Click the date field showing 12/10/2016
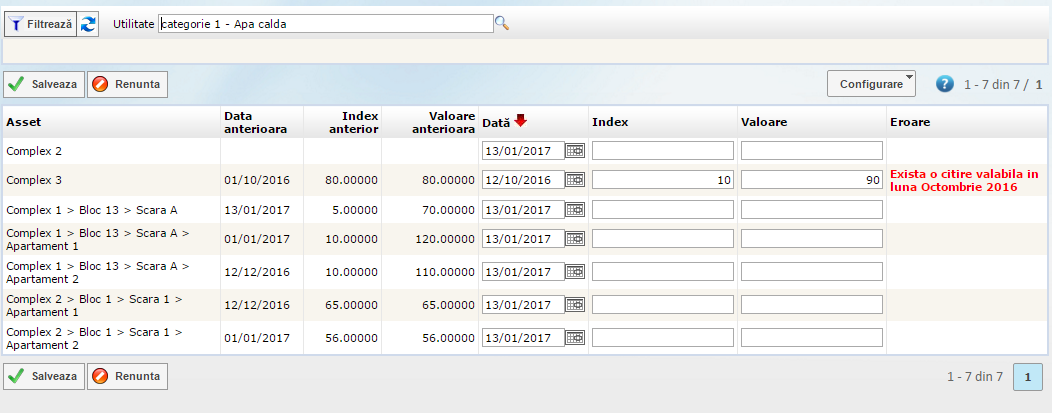 click(522, 180)
